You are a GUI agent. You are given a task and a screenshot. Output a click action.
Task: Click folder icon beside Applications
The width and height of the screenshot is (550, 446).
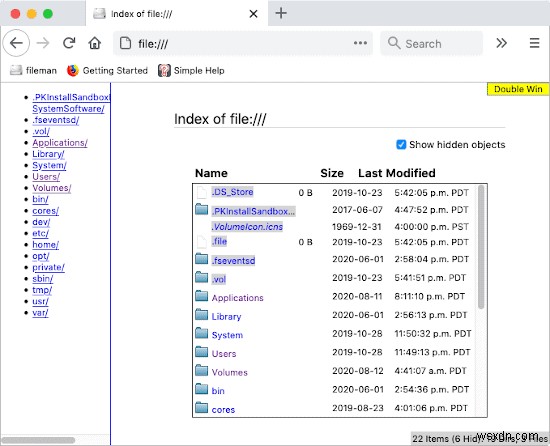pyautogui.click(x=202, y=296)
